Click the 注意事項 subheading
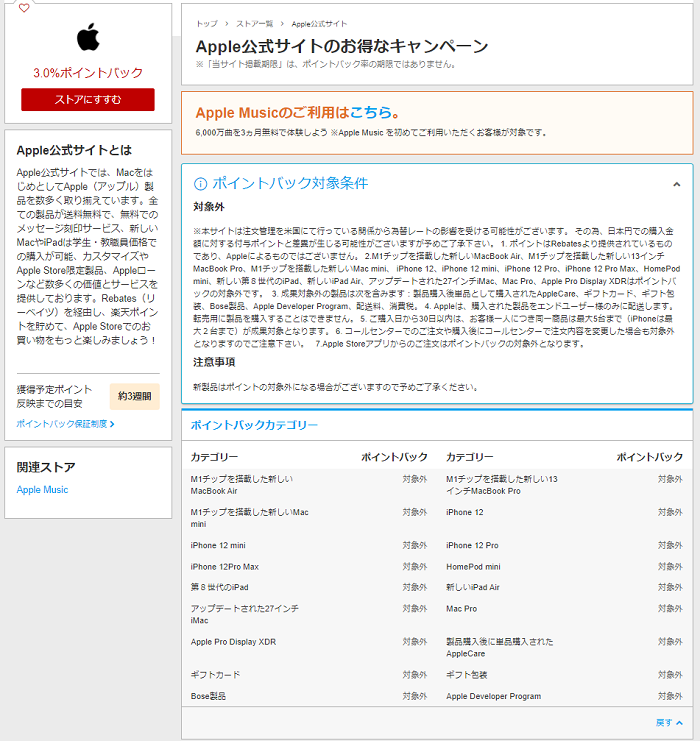 [214, 362]
